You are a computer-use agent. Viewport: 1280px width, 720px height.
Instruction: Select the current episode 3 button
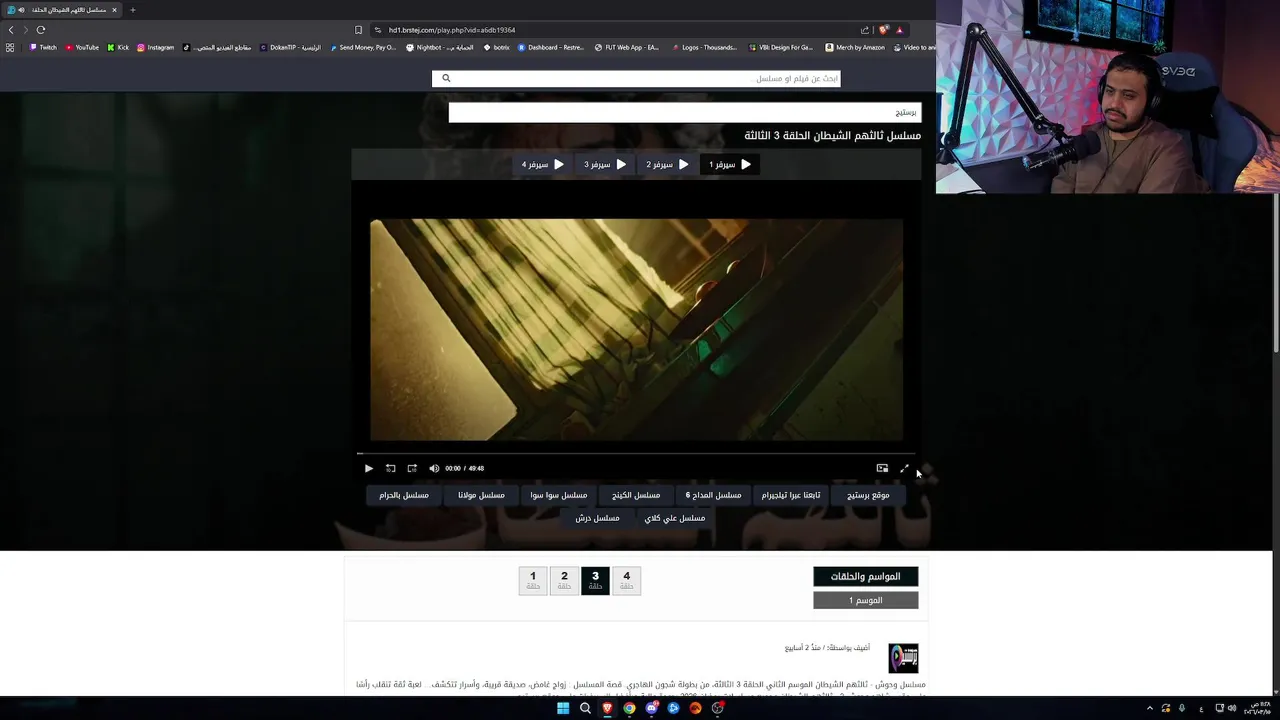(x=595, y=580)
